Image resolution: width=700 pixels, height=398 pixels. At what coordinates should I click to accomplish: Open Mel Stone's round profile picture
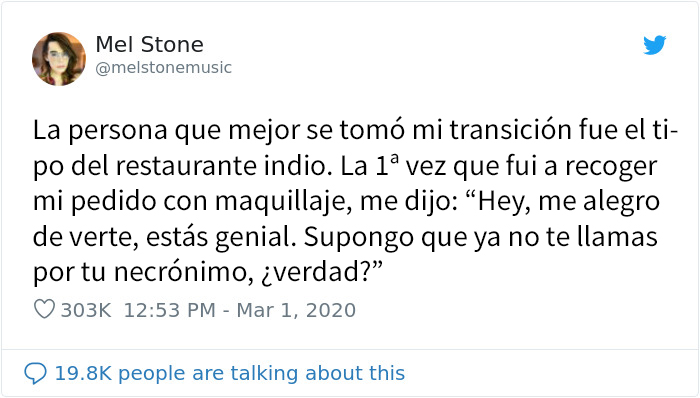59,59
